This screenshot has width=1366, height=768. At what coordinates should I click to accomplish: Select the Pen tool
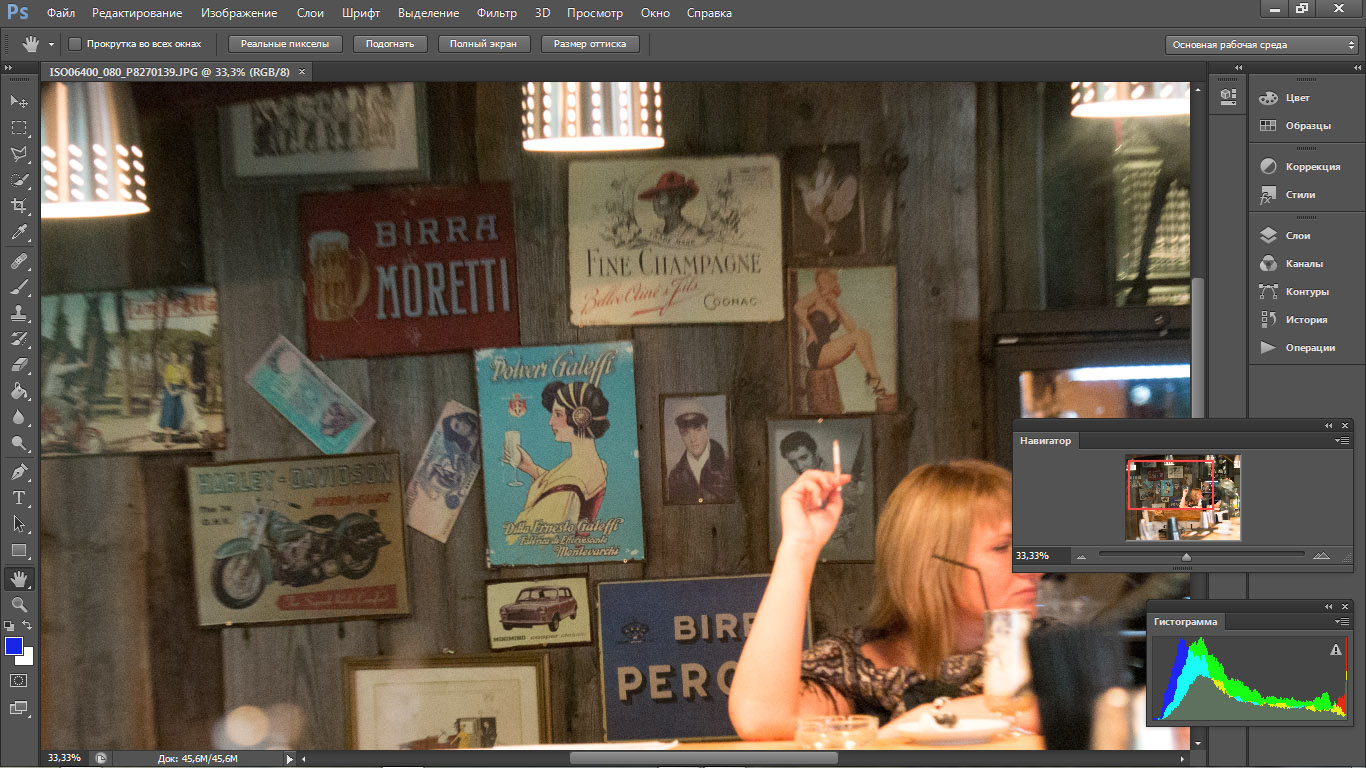pyautogui.click(x=19, y=471)
